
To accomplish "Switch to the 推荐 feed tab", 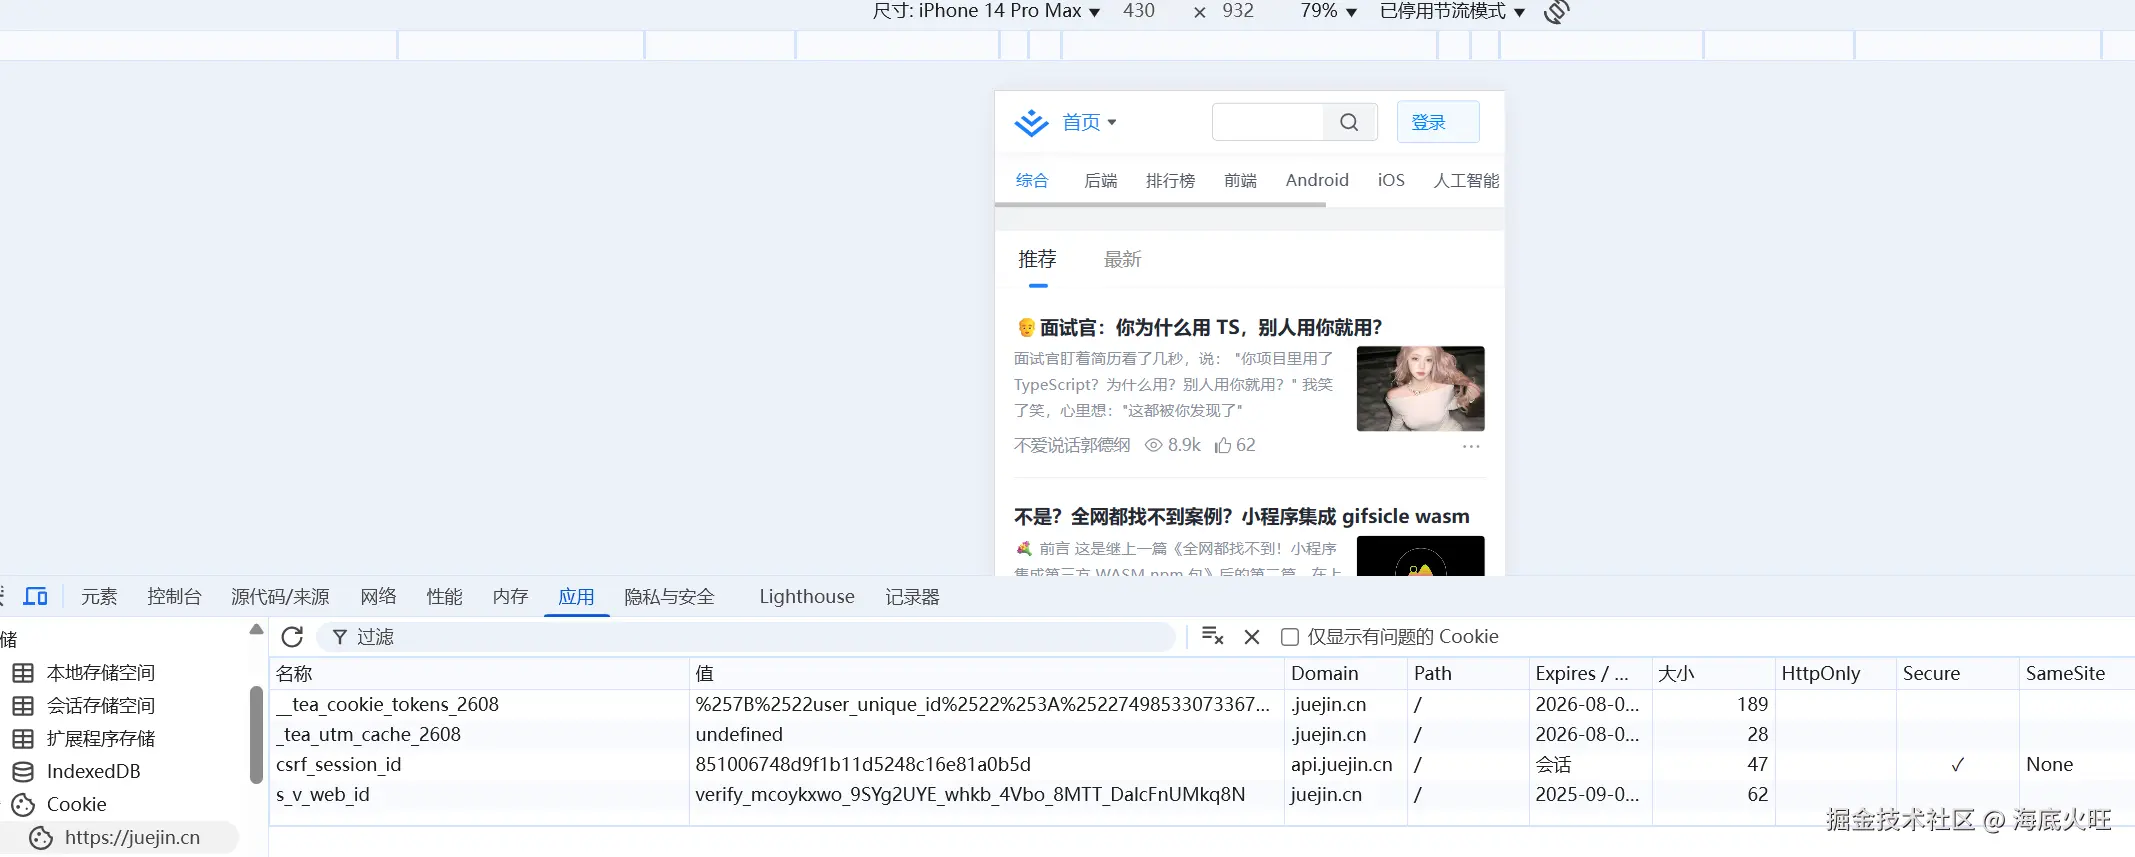I will tap(1037, 260).
